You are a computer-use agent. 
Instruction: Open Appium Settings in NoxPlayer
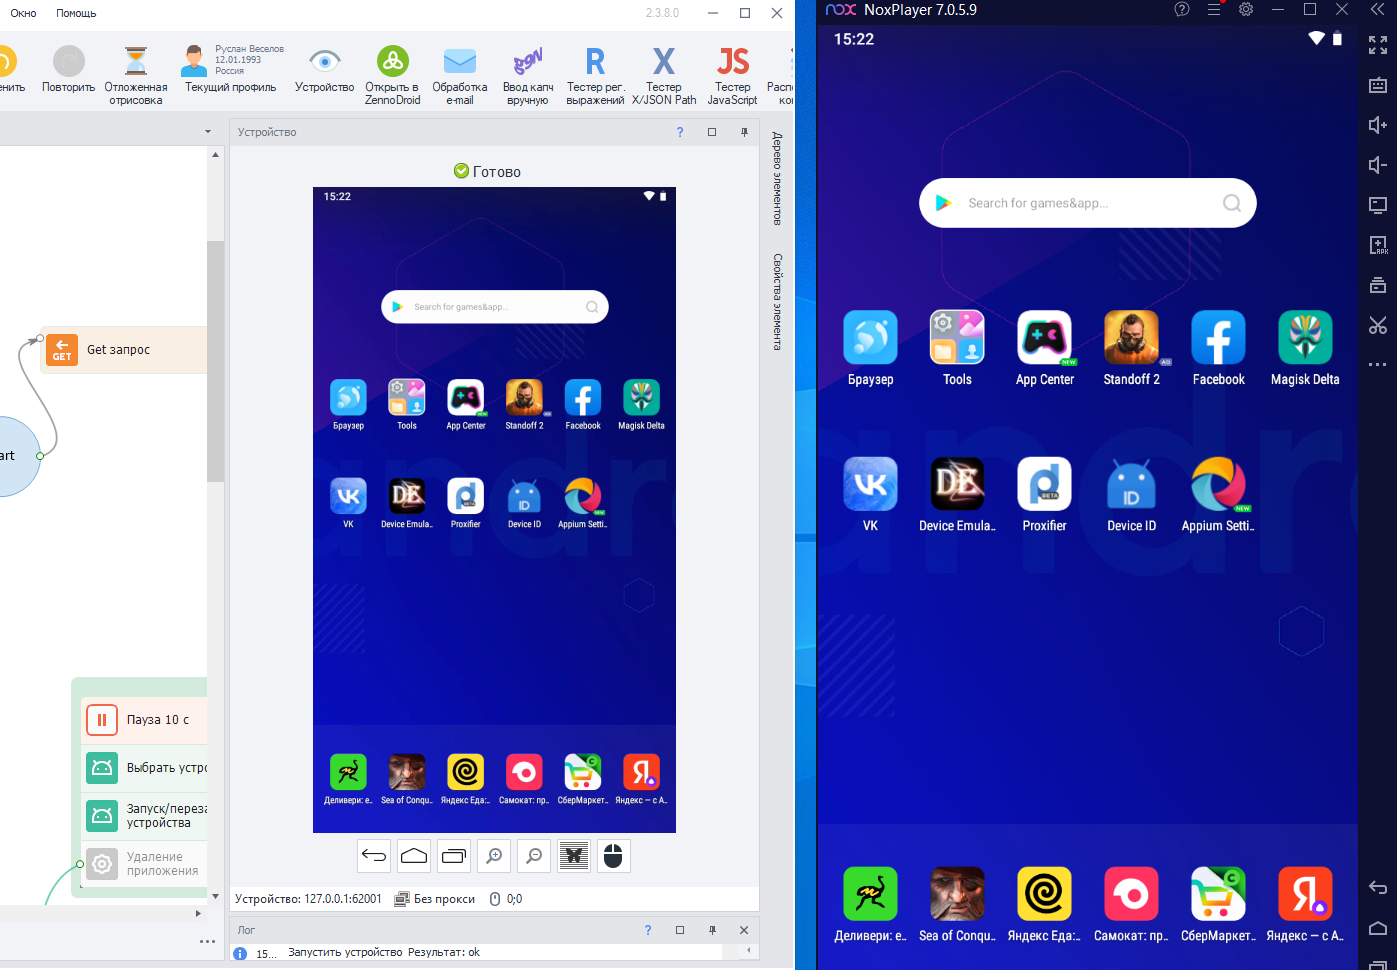click(1218, 494)
